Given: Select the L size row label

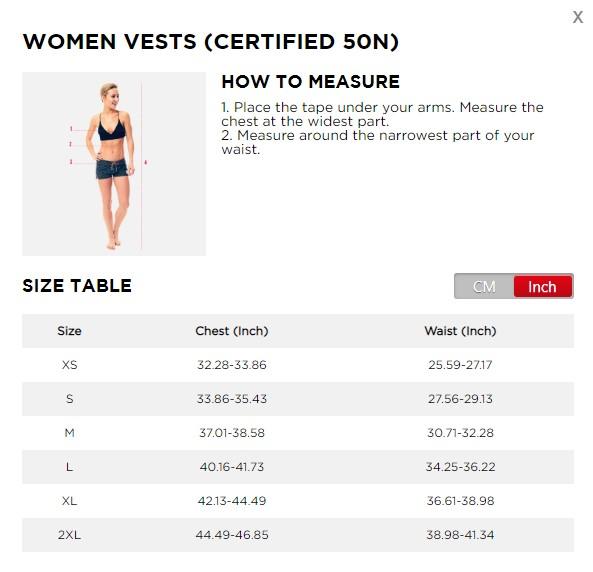Looking at the screenshot, I should click(69, 467).
